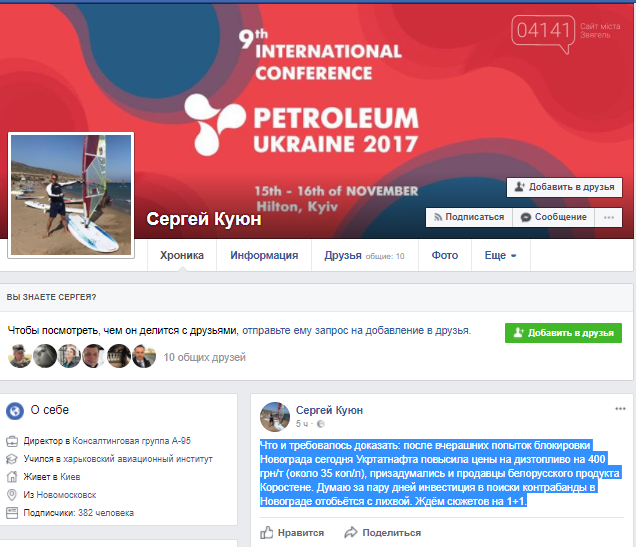Image resolution: width=636 pixels, height=547 pixels.
Task: Click the graduation cap education icon
Action: tap(12, 459)
